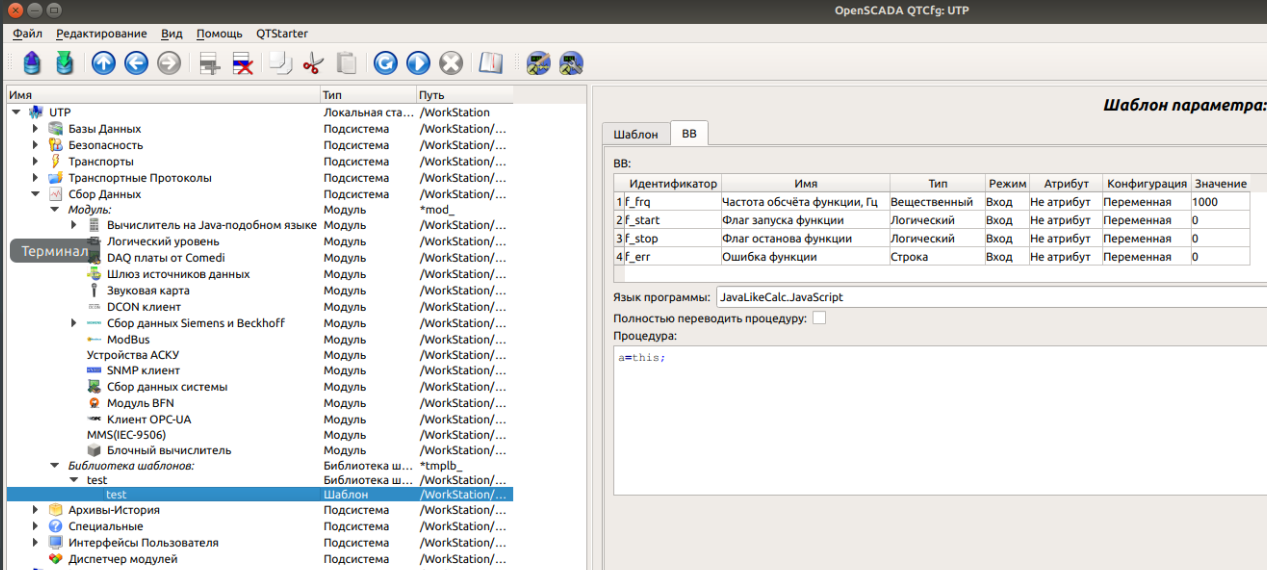Switch to the 'Шаблон' tab
The width and height of the screenshot is (1267, 570).
pos(635,134)
